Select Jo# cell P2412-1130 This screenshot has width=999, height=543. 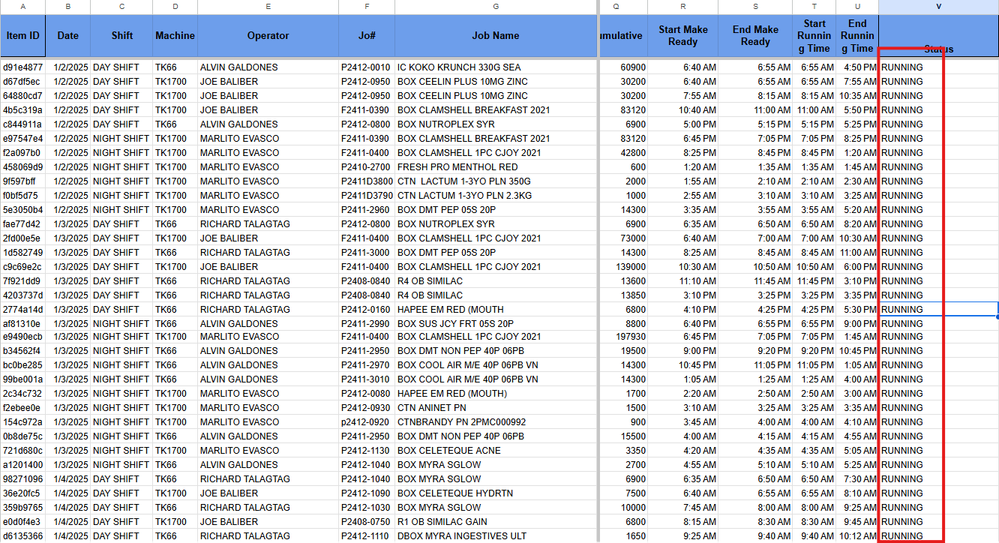(x=366, y=451)
